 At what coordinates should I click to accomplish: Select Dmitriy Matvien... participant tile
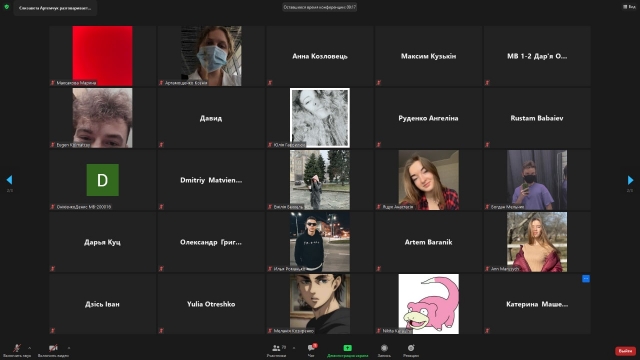click(x=211, y=180)
